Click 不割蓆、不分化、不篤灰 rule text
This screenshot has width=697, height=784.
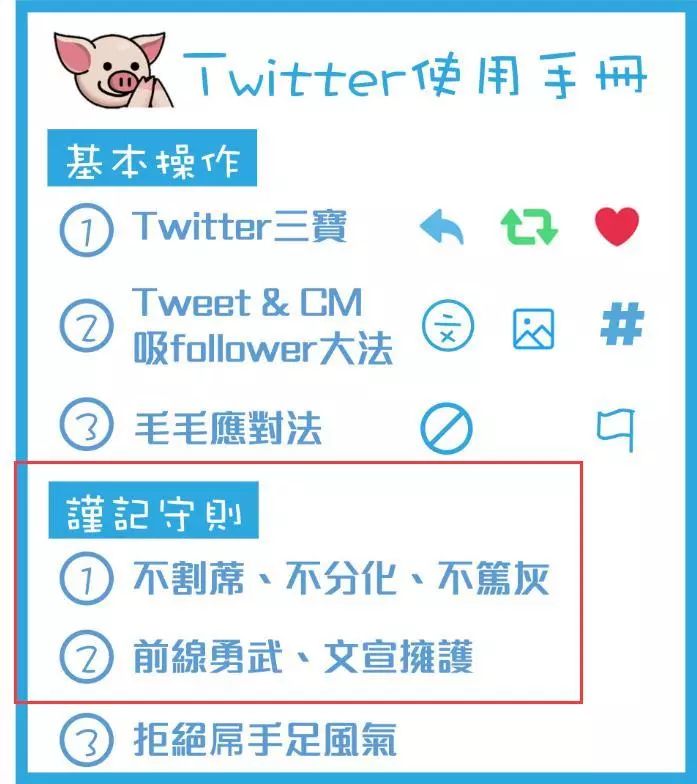(x=342, y=578)
